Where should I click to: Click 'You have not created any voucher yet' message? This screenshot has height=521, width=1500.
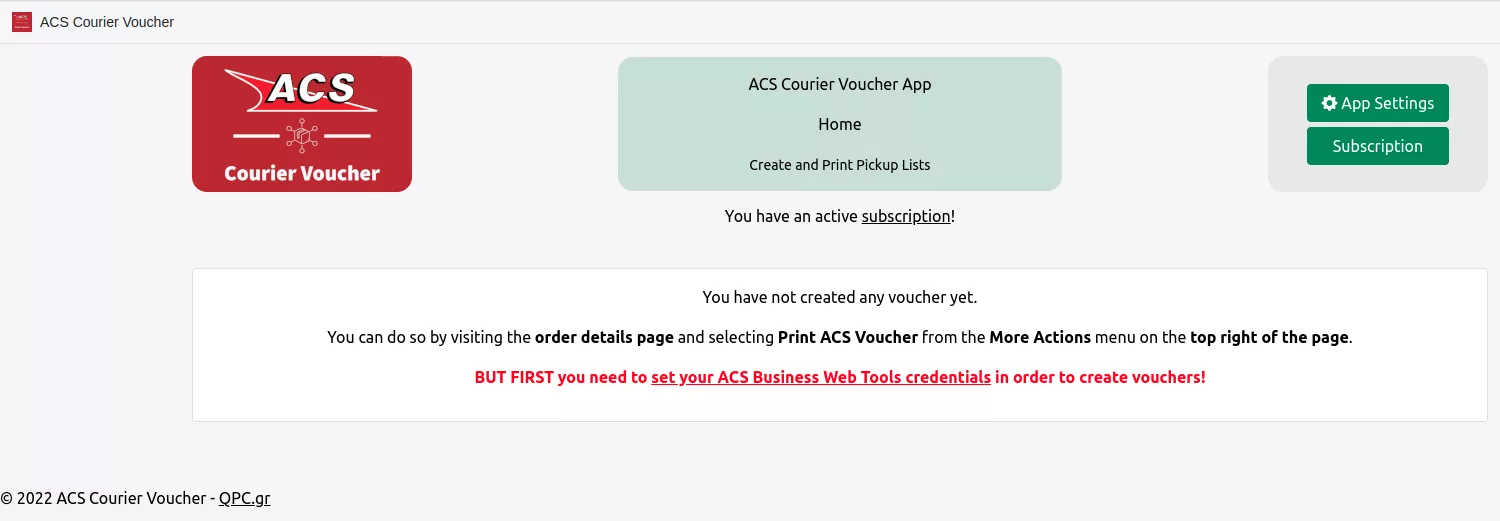pos(840,297)
